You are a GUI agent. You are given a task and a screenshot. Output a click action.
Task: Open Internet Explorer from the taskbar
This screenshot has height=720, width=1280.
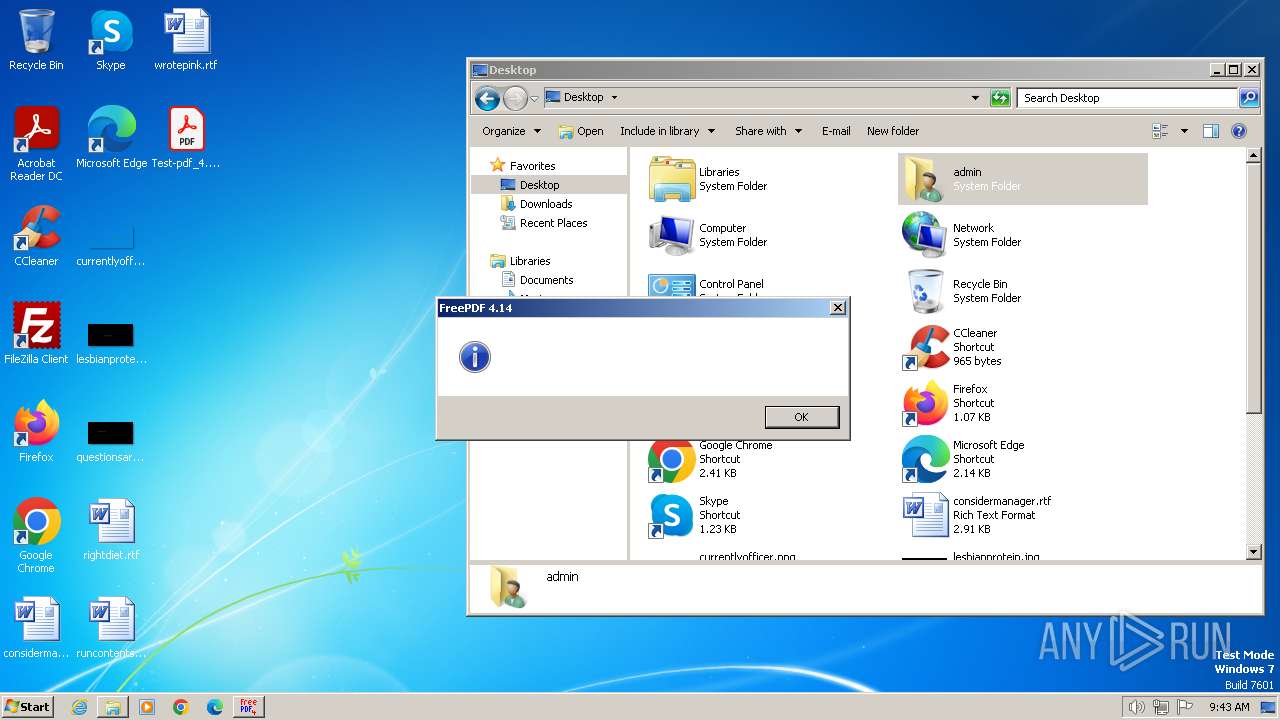[x=79, y=707]
